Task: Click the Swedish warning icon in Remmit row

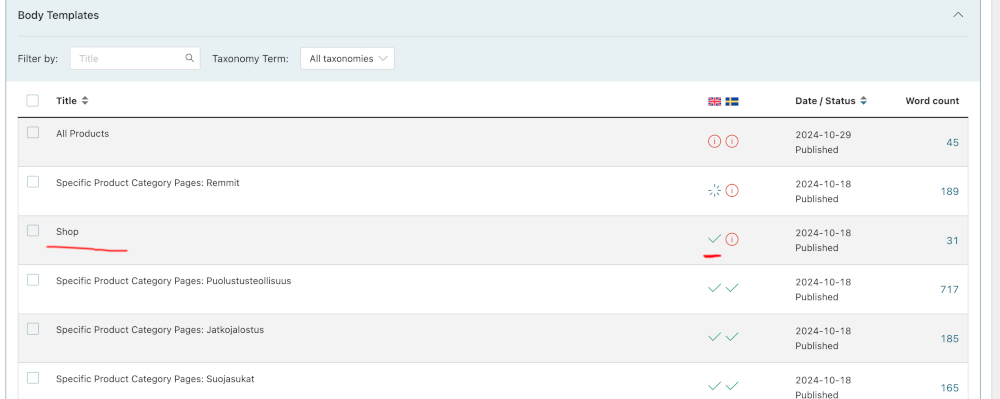Action: pyautogui.click(x=732, y=191)
